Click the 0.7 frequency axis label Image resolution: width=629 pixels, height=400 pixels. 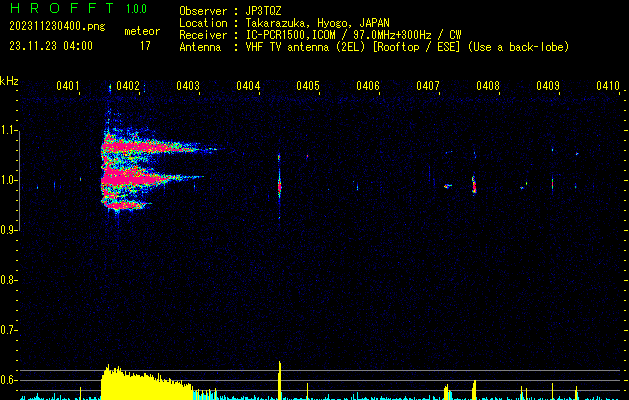click(9, 329)
